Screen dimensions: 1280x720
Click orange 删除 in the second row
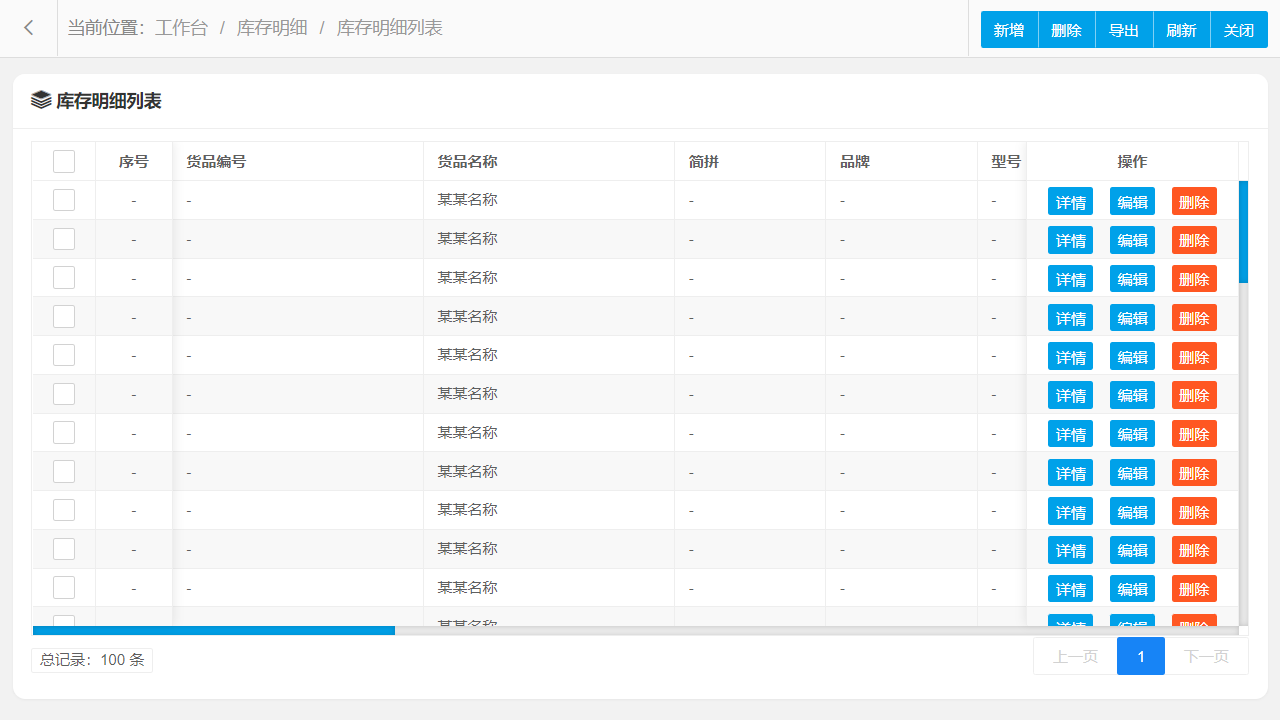(1194, 240)
